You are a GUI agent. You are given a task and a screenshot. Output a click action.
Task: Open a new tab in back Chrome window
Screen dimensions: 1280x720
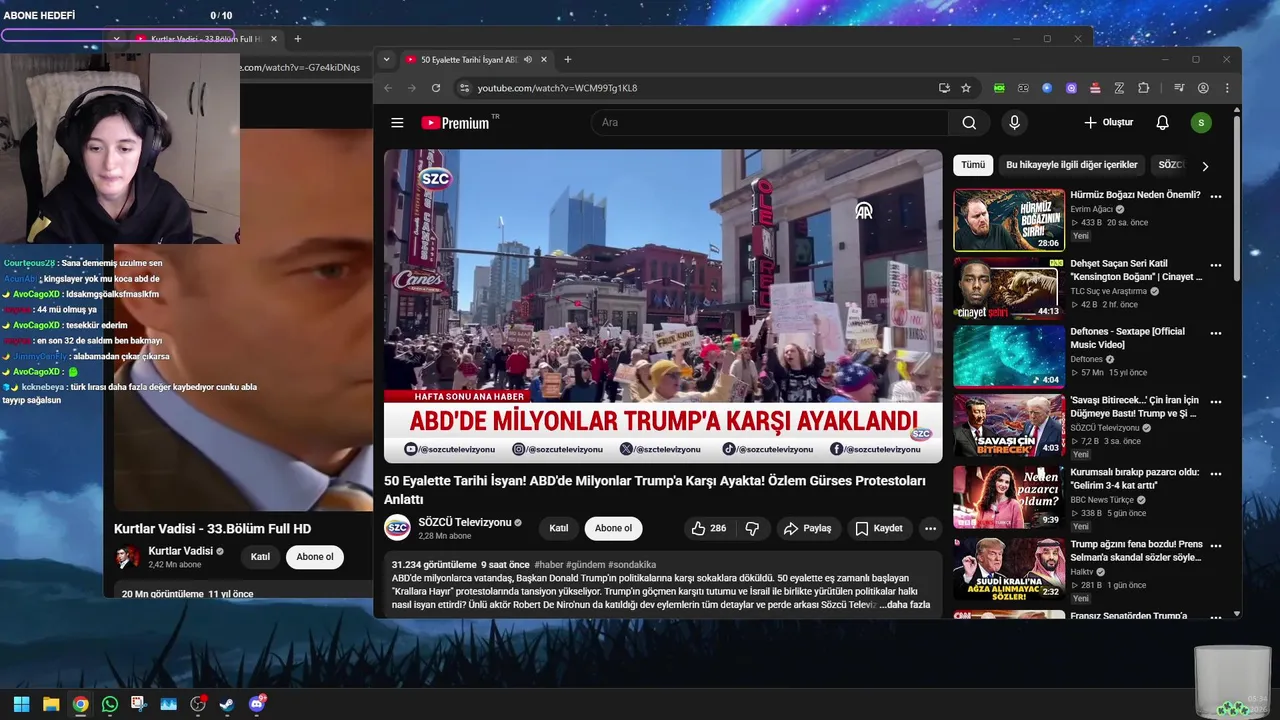pyautogui.click(x=297, y=39)
